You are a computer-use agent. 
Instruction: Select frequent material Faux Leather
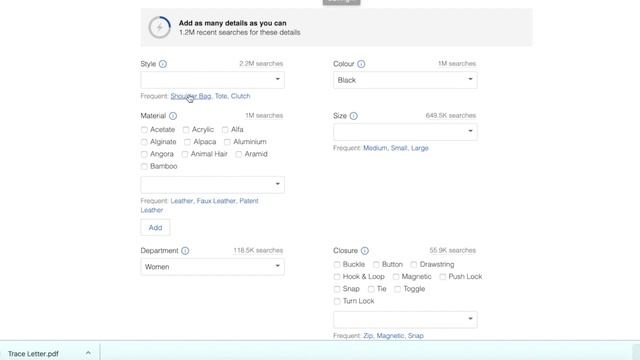click(x=216, y=201)
